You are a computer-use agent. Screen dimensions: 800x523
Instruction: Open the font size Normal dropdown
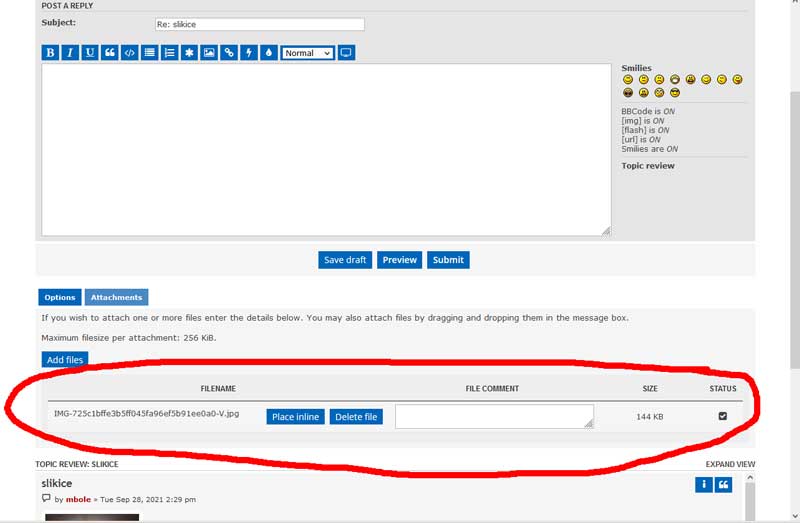click(308, 53)
